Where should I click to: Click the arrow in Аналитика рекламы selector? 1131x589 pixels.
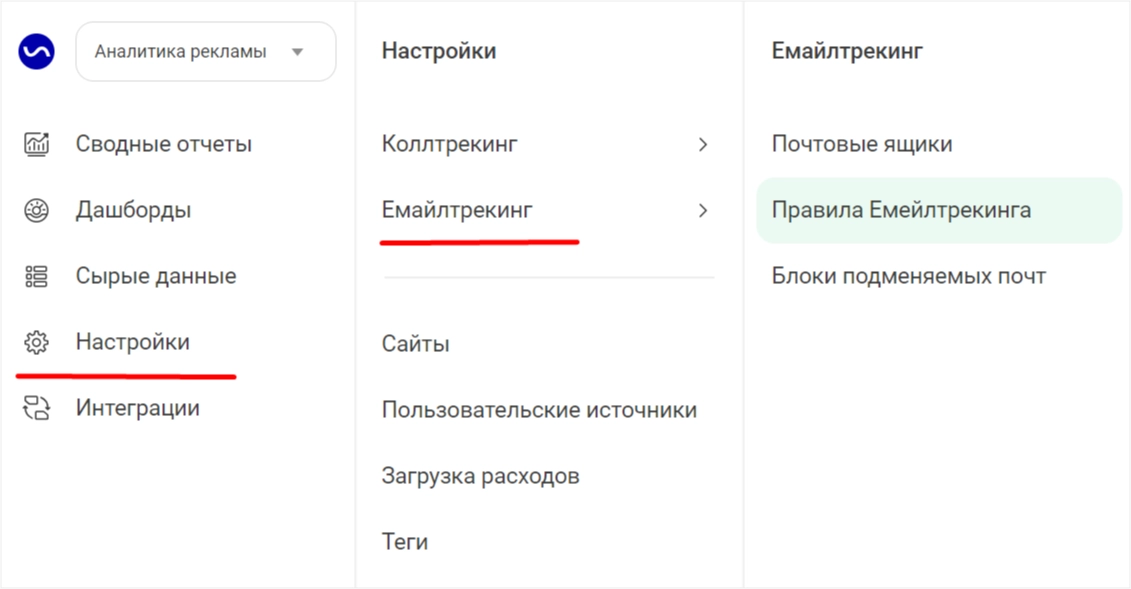[x=297, y=52]
